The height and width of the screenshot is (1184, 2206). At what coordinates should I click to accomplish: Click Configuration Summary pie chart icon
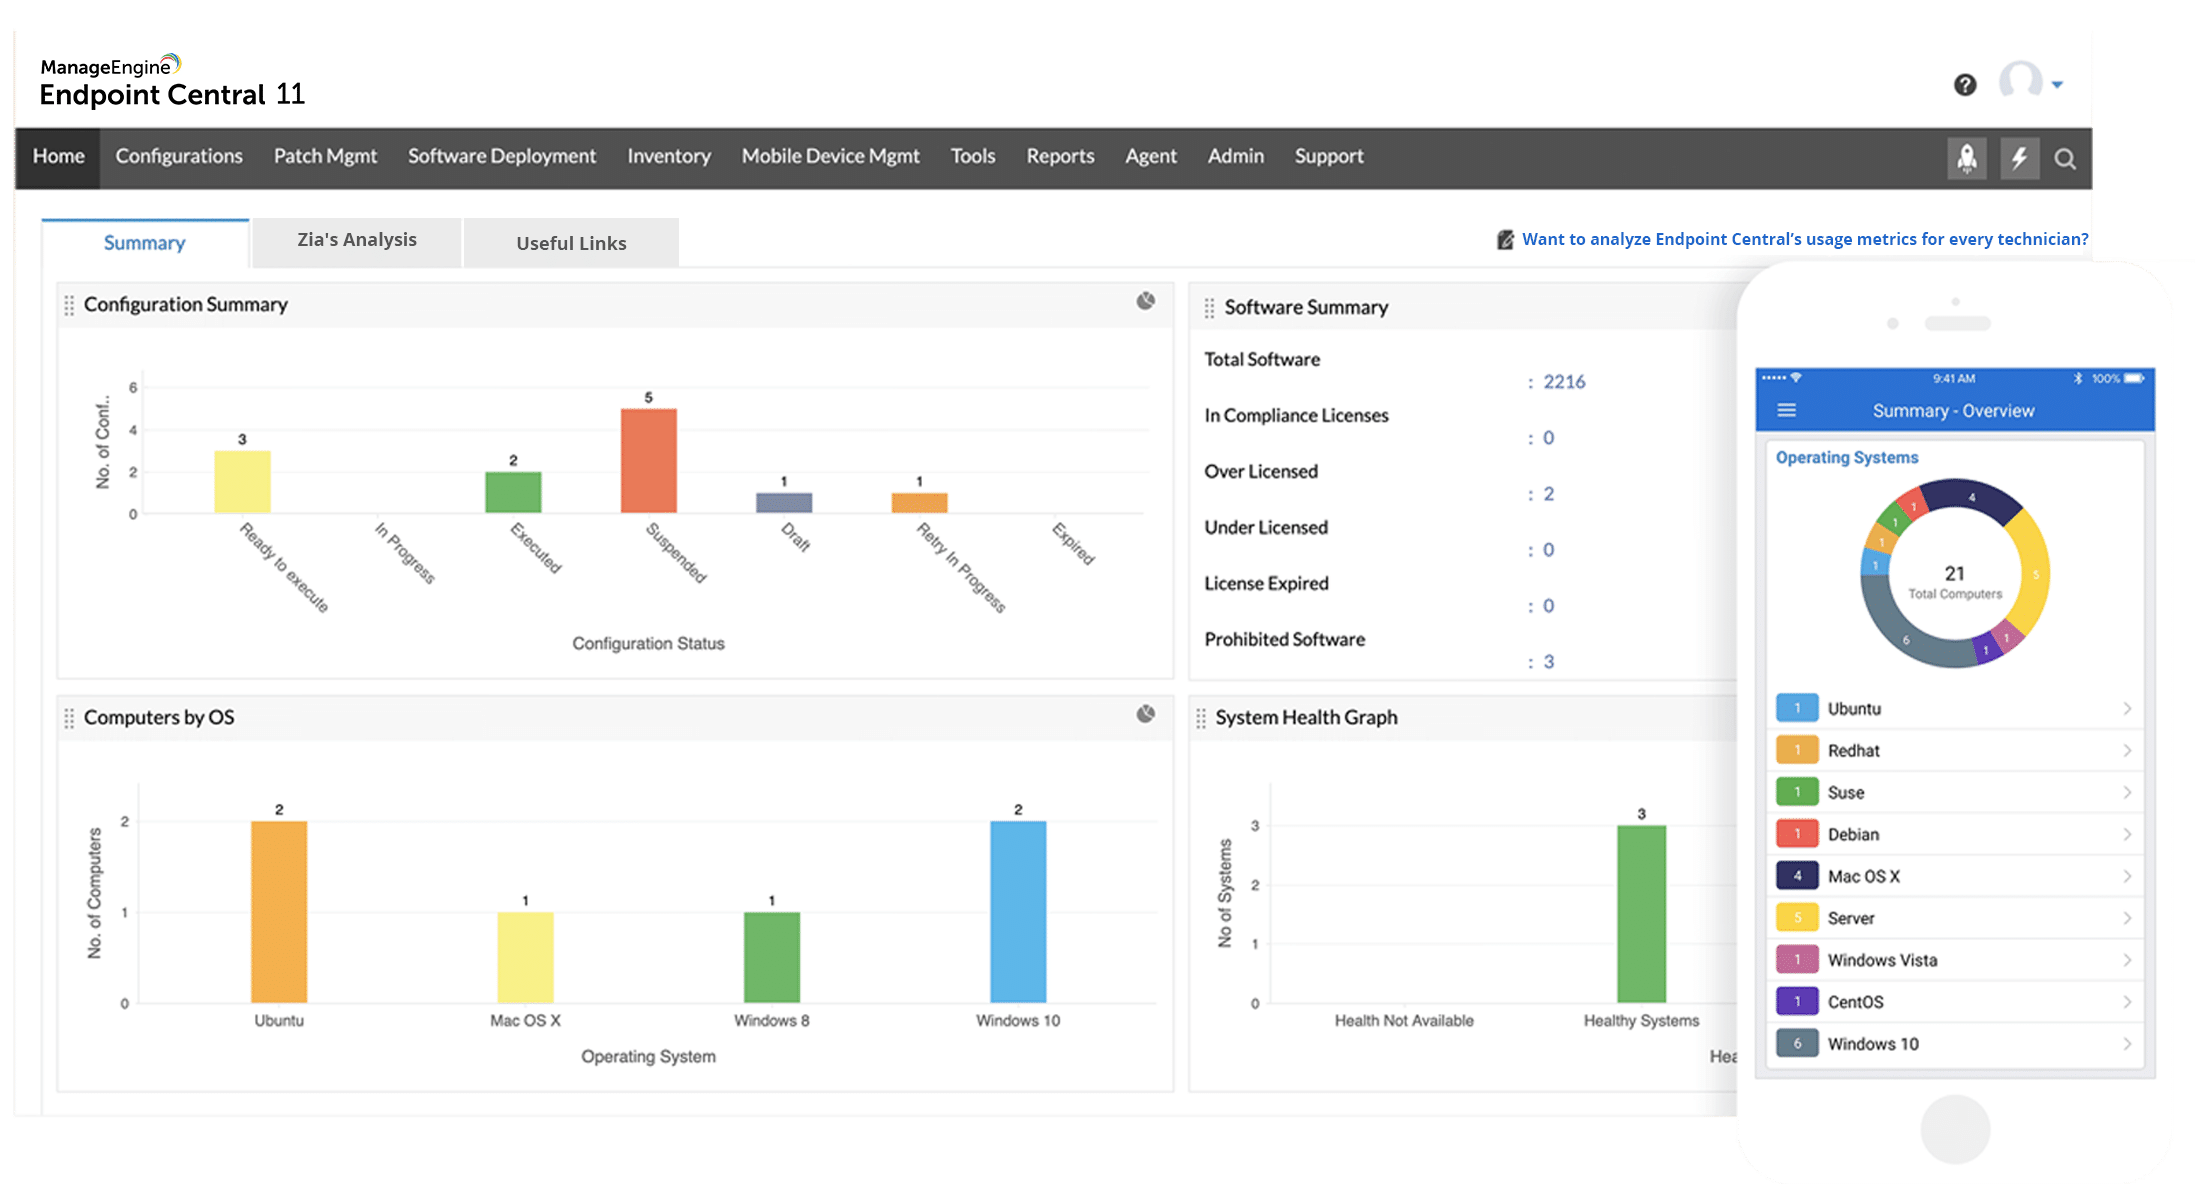1146,301
